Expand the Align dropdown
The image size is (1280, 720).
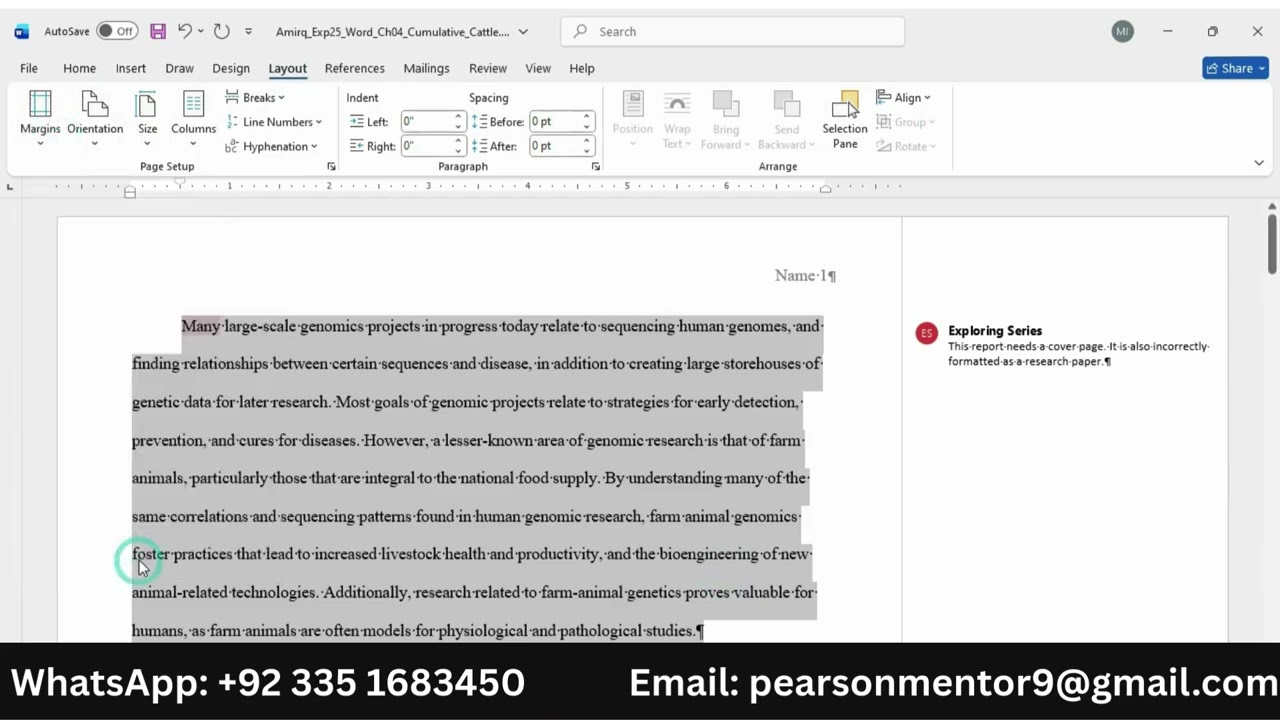coord(903,98)
